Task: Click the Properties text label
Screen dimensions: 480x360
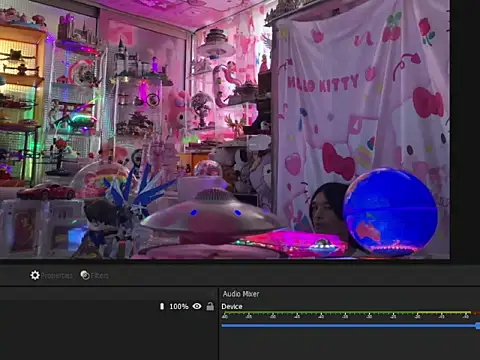Action: point(57,276)
